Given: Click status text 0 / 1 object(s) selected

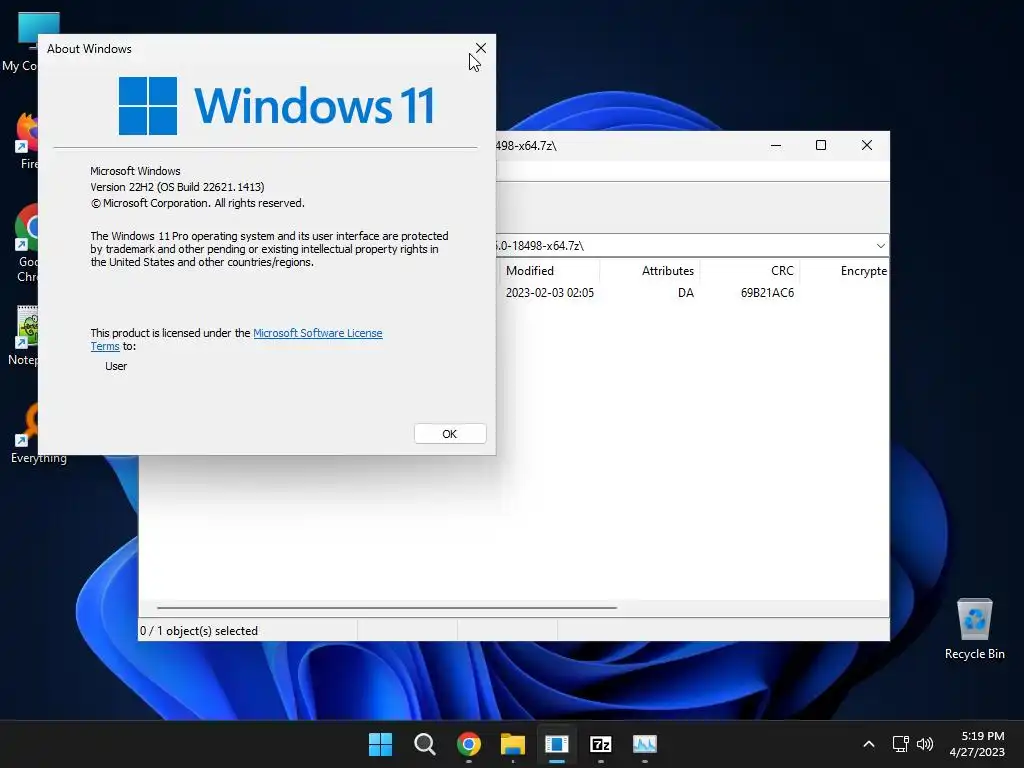Looking at the screenshot, I should (x=199, y=631).
